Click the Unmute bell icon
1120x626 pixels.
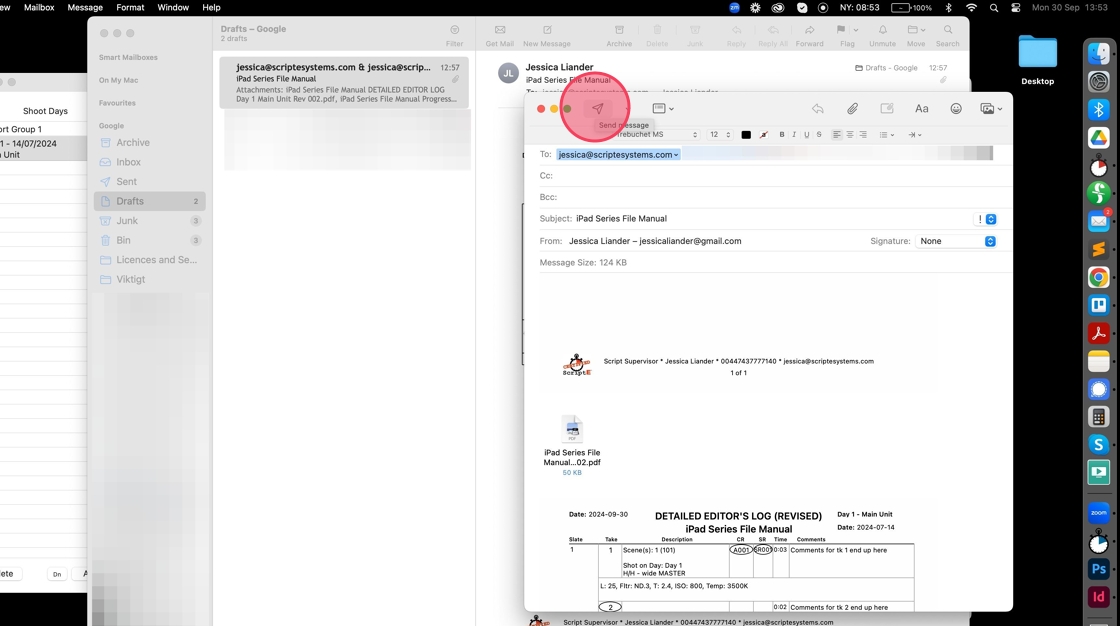click(x=882, y=30)
